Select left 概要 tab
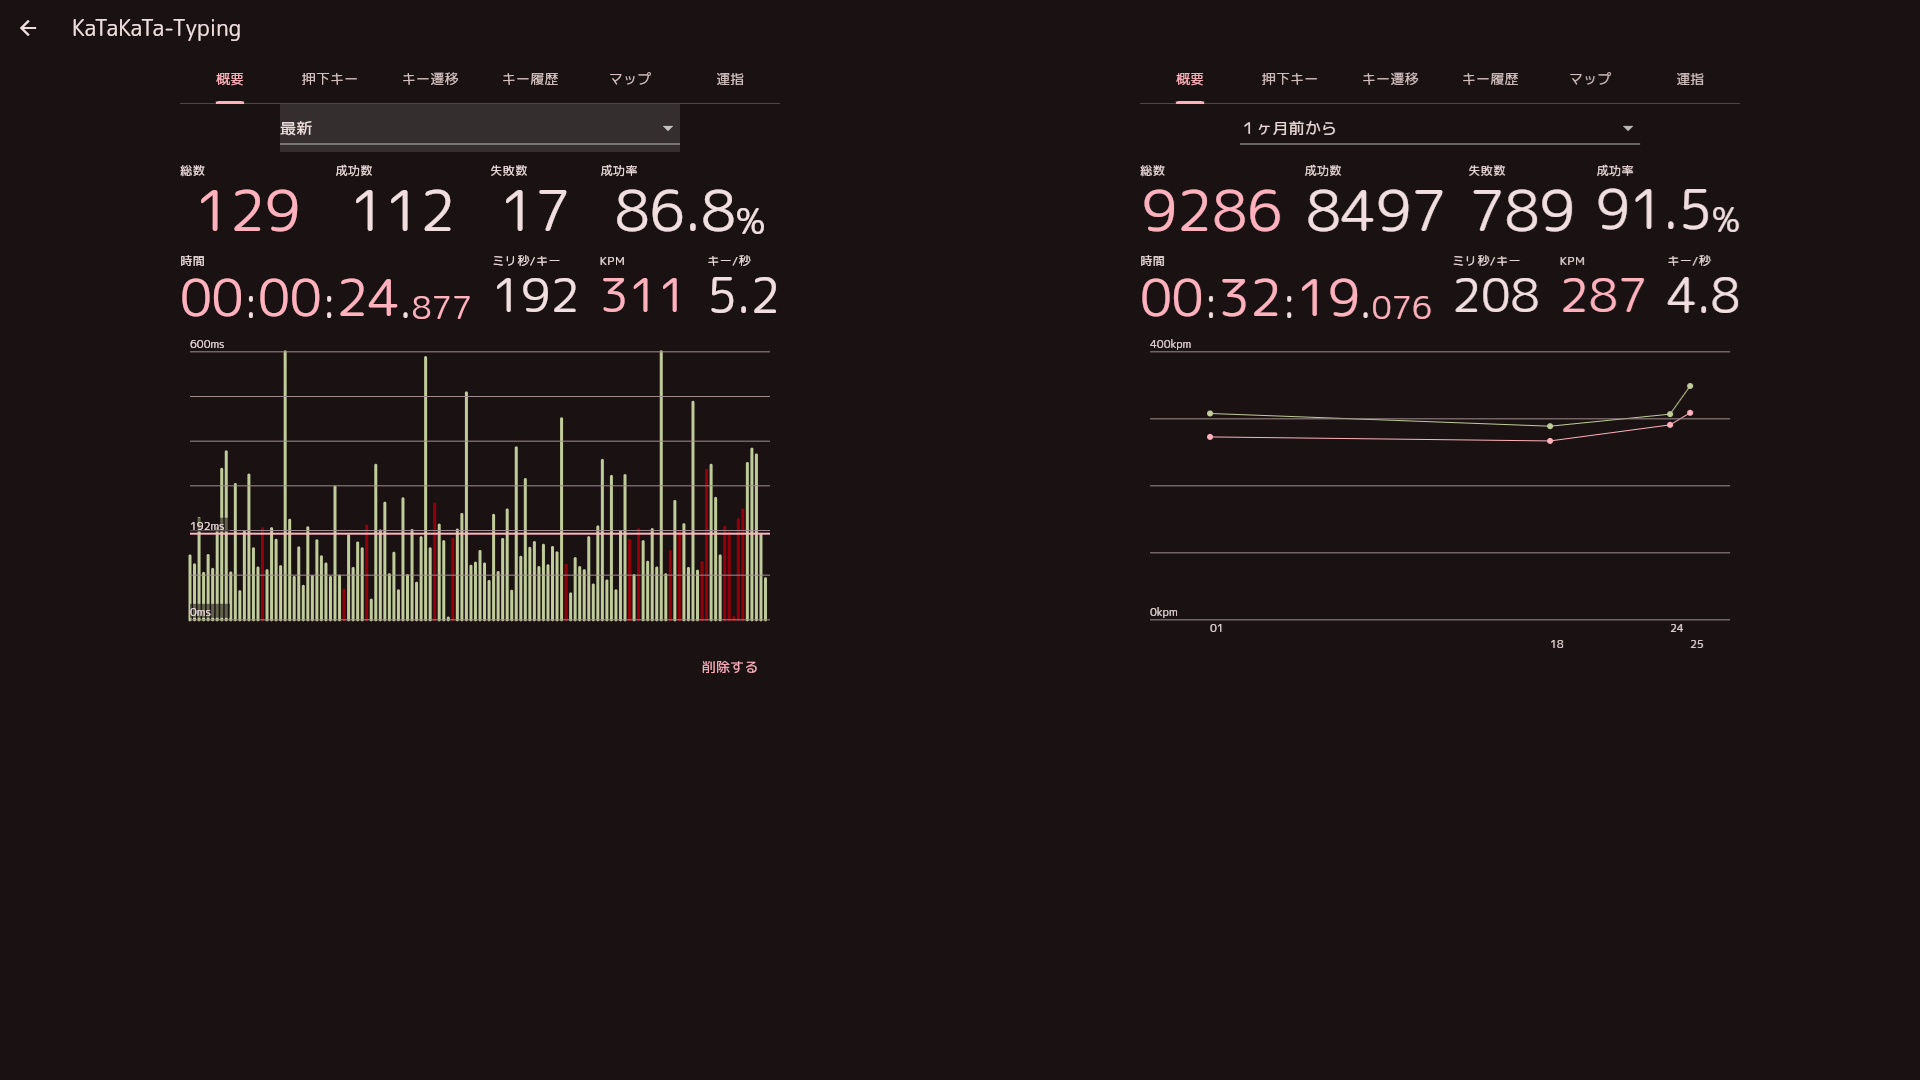The width and height of the screenshot is (1920, 1080). pos(230,79)
